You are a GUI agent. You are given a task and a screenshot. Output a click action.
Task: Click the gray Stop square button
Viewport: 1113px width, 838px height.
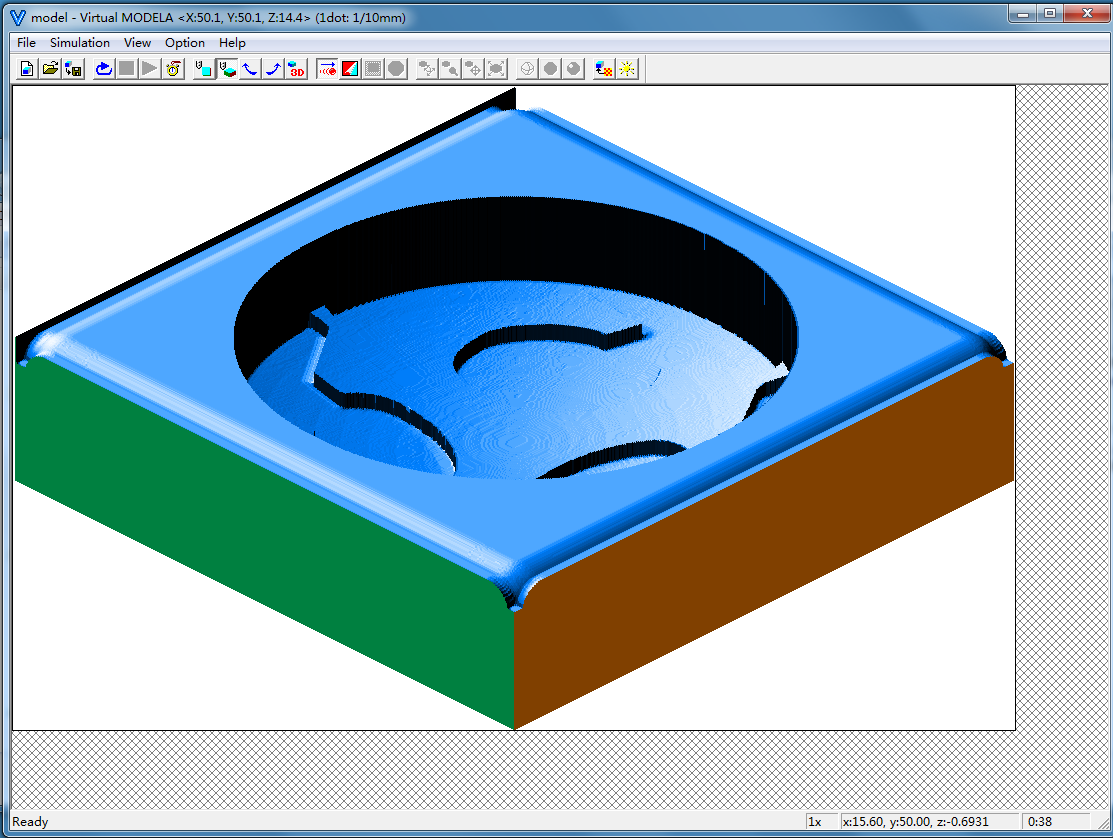point(126,69)
